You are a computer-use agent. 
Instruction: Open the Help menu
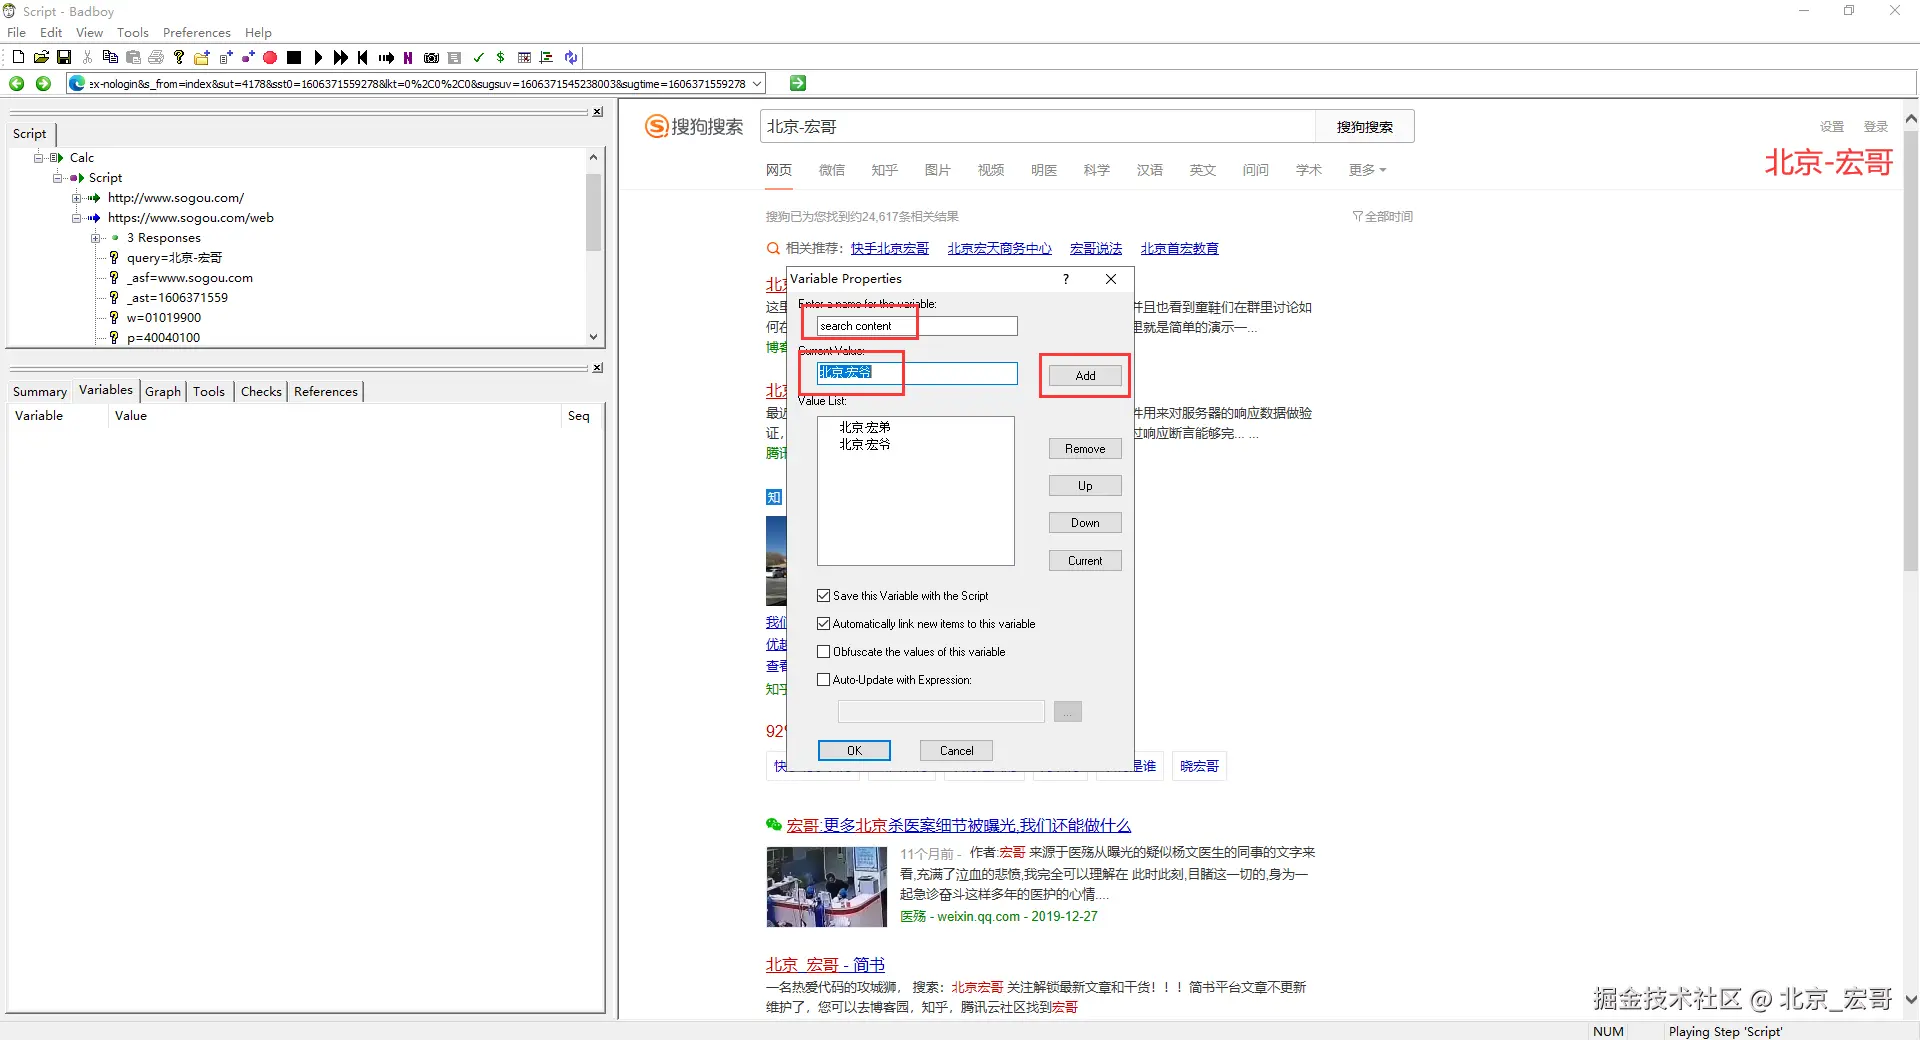[258, 33]
